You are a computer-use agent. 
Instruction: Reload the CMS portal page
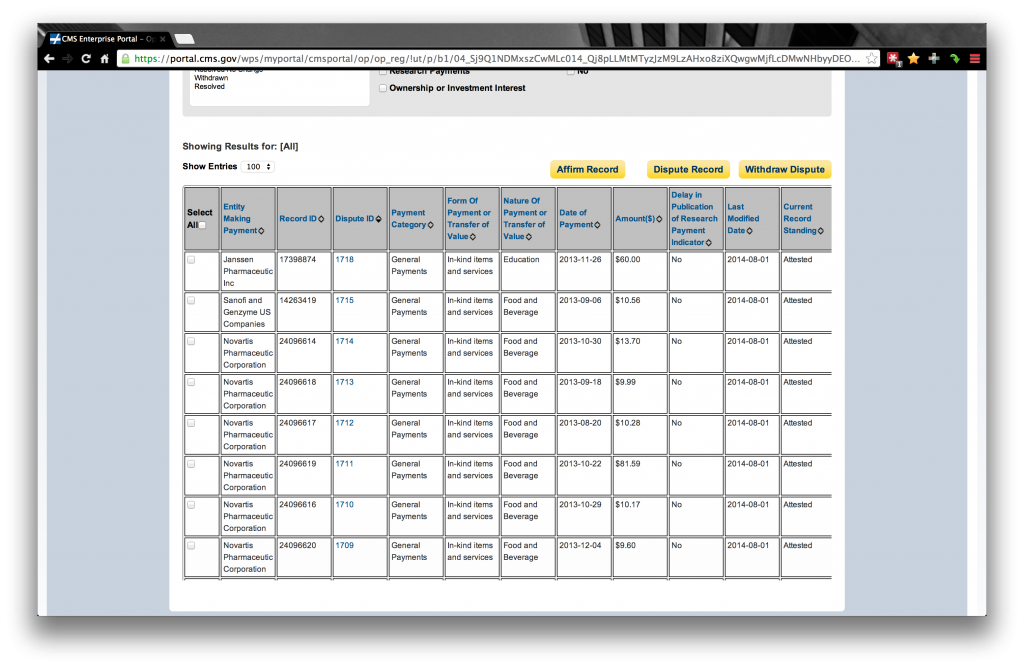[86, 59]
